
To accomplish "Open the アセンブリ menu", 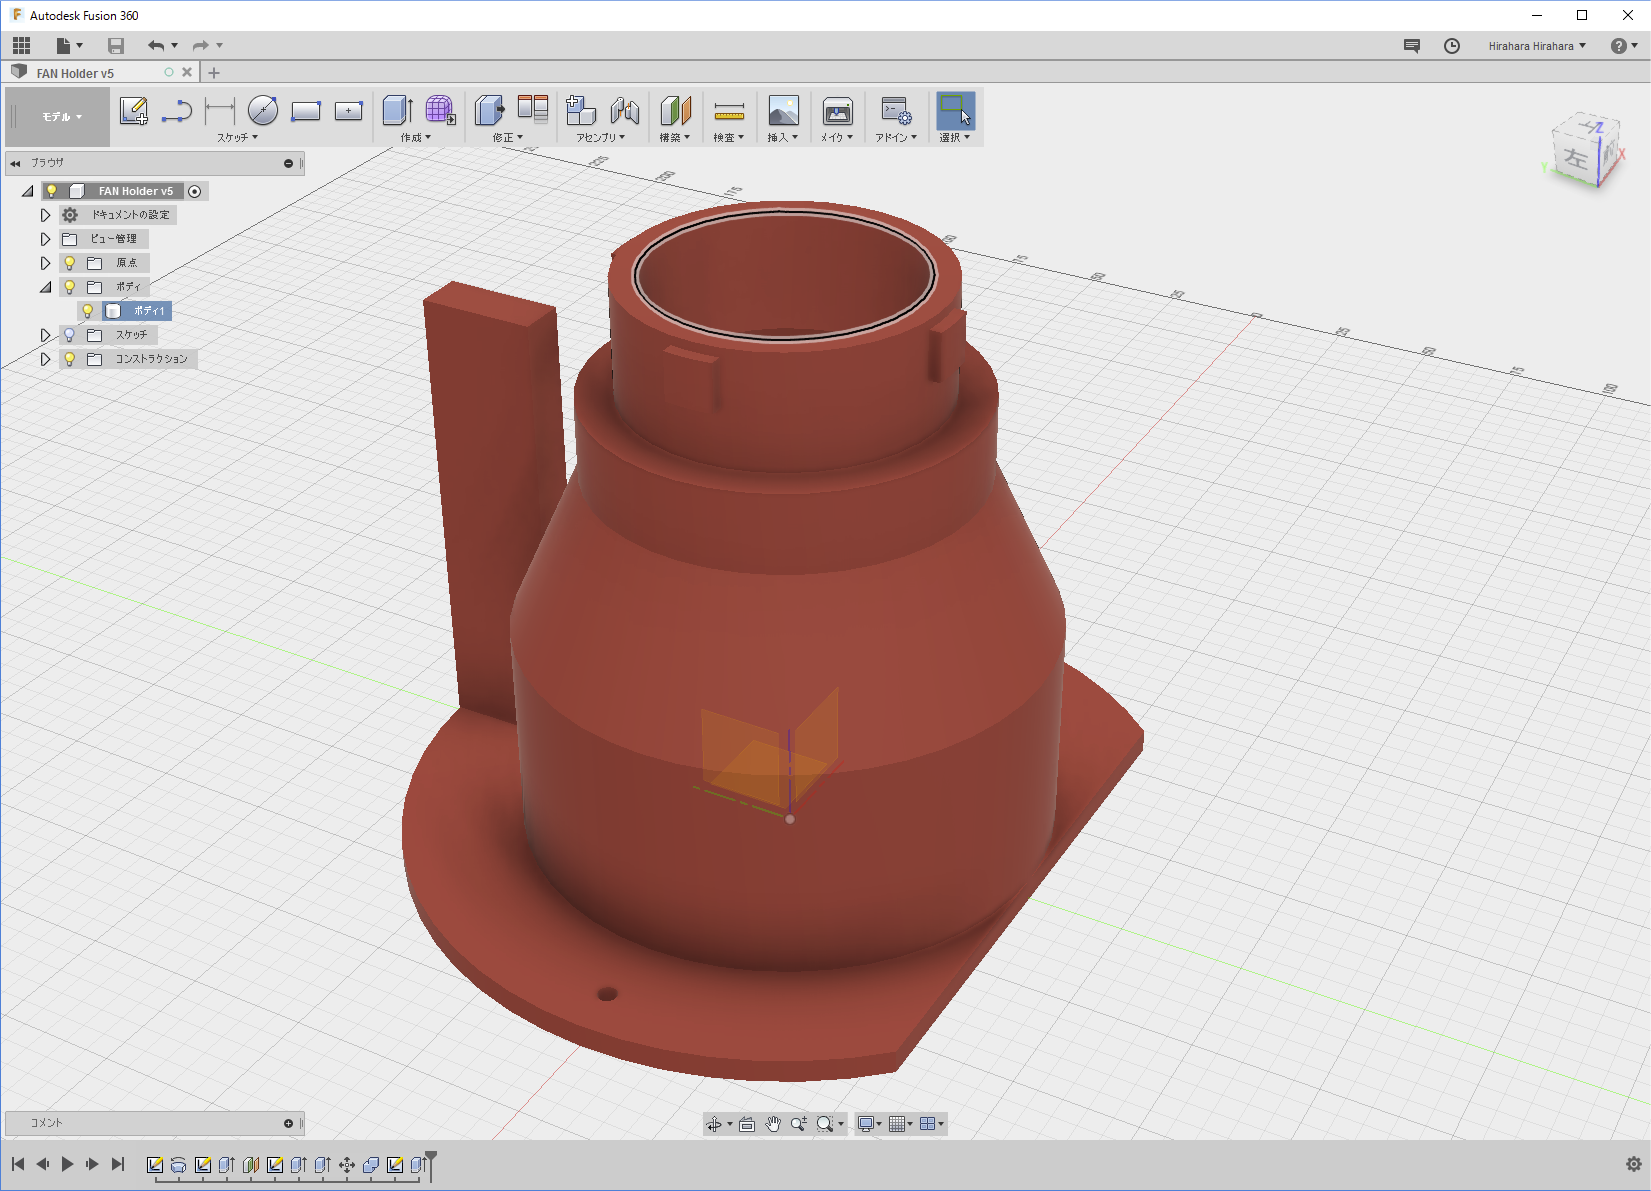I will (x=600, y=138).
